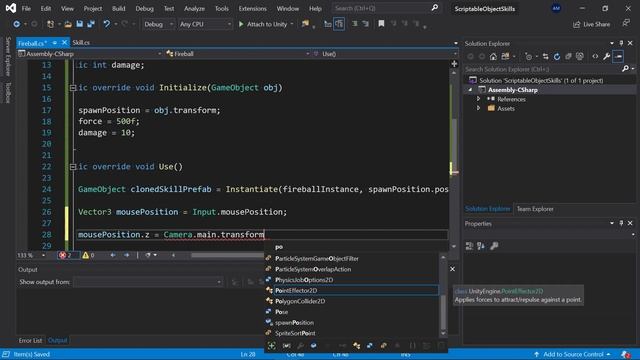Click the Solution Explorer search magnifier icon
The width and height of the screenshot is (640, 360).
pyautogui.click(x=625, y=69)
